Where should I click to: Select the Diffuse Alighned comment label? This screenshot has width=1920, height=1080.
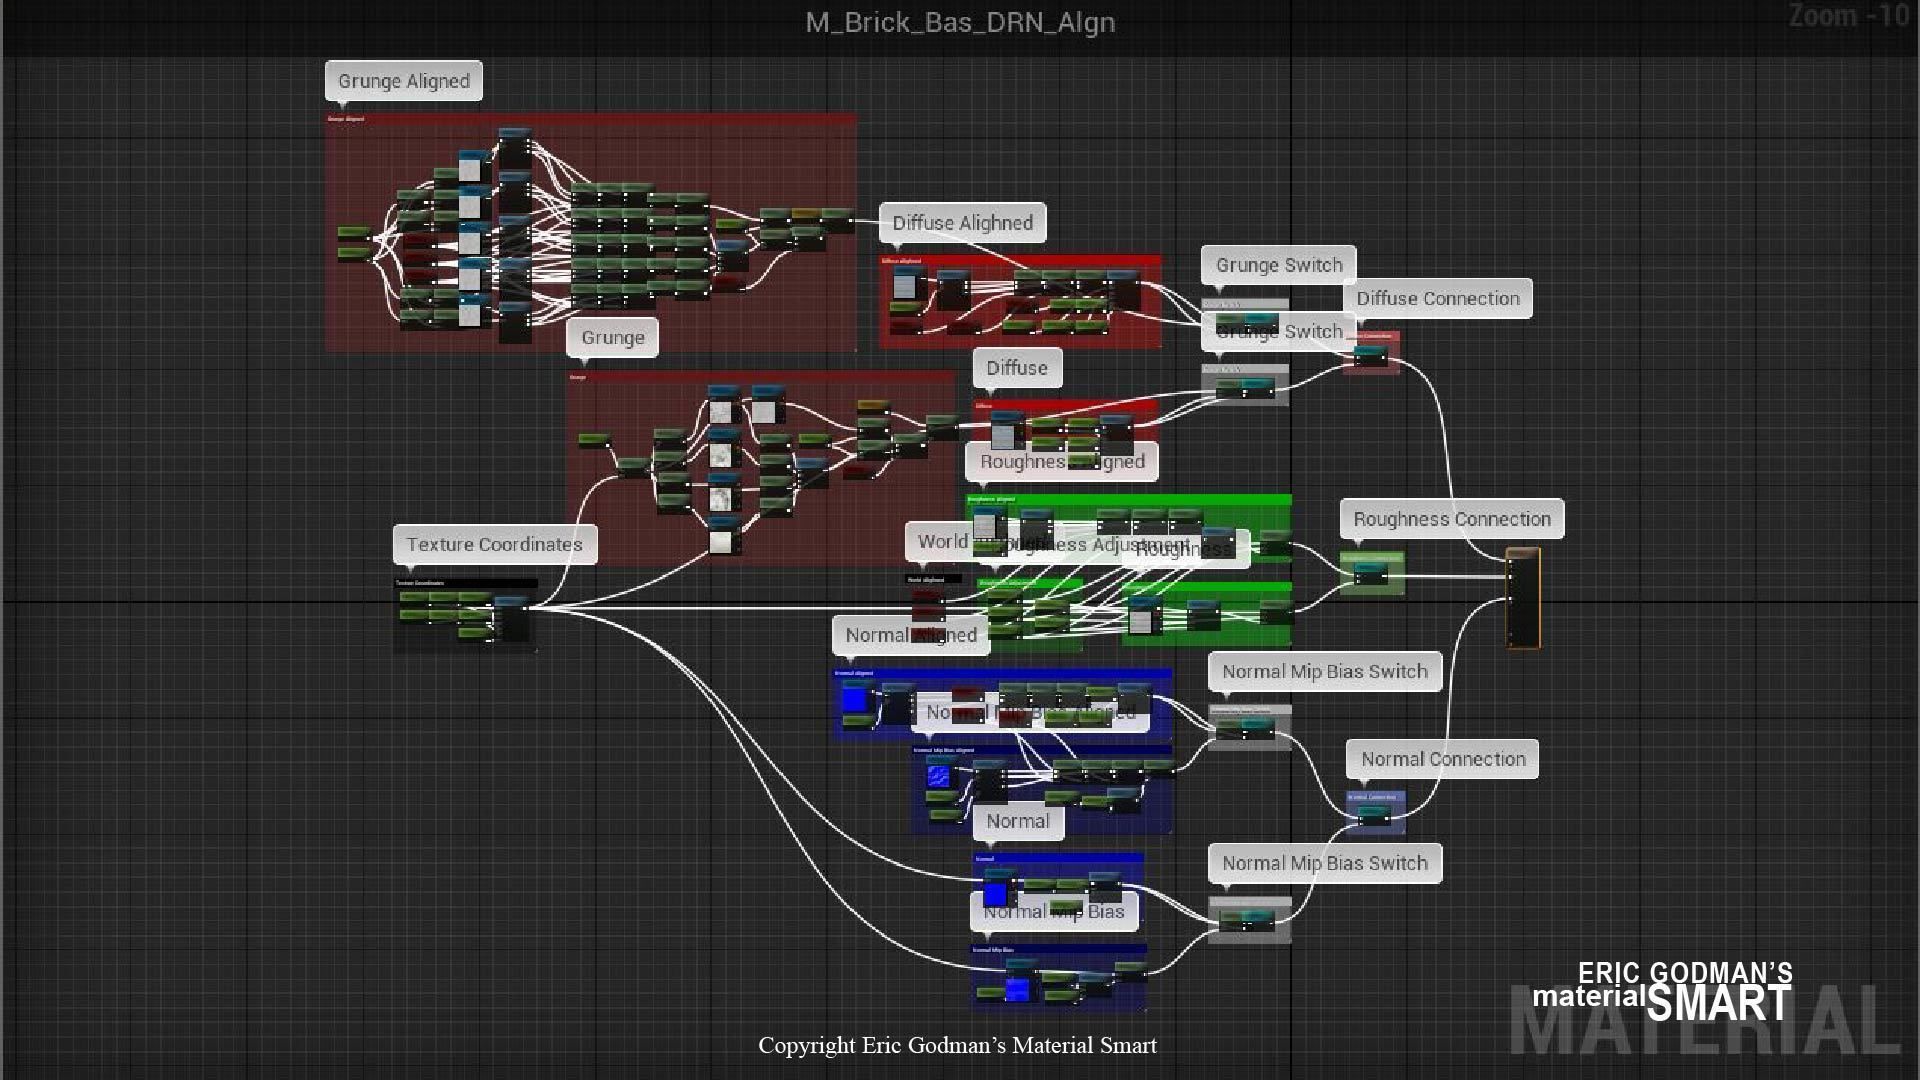click(x=962, y=223)
